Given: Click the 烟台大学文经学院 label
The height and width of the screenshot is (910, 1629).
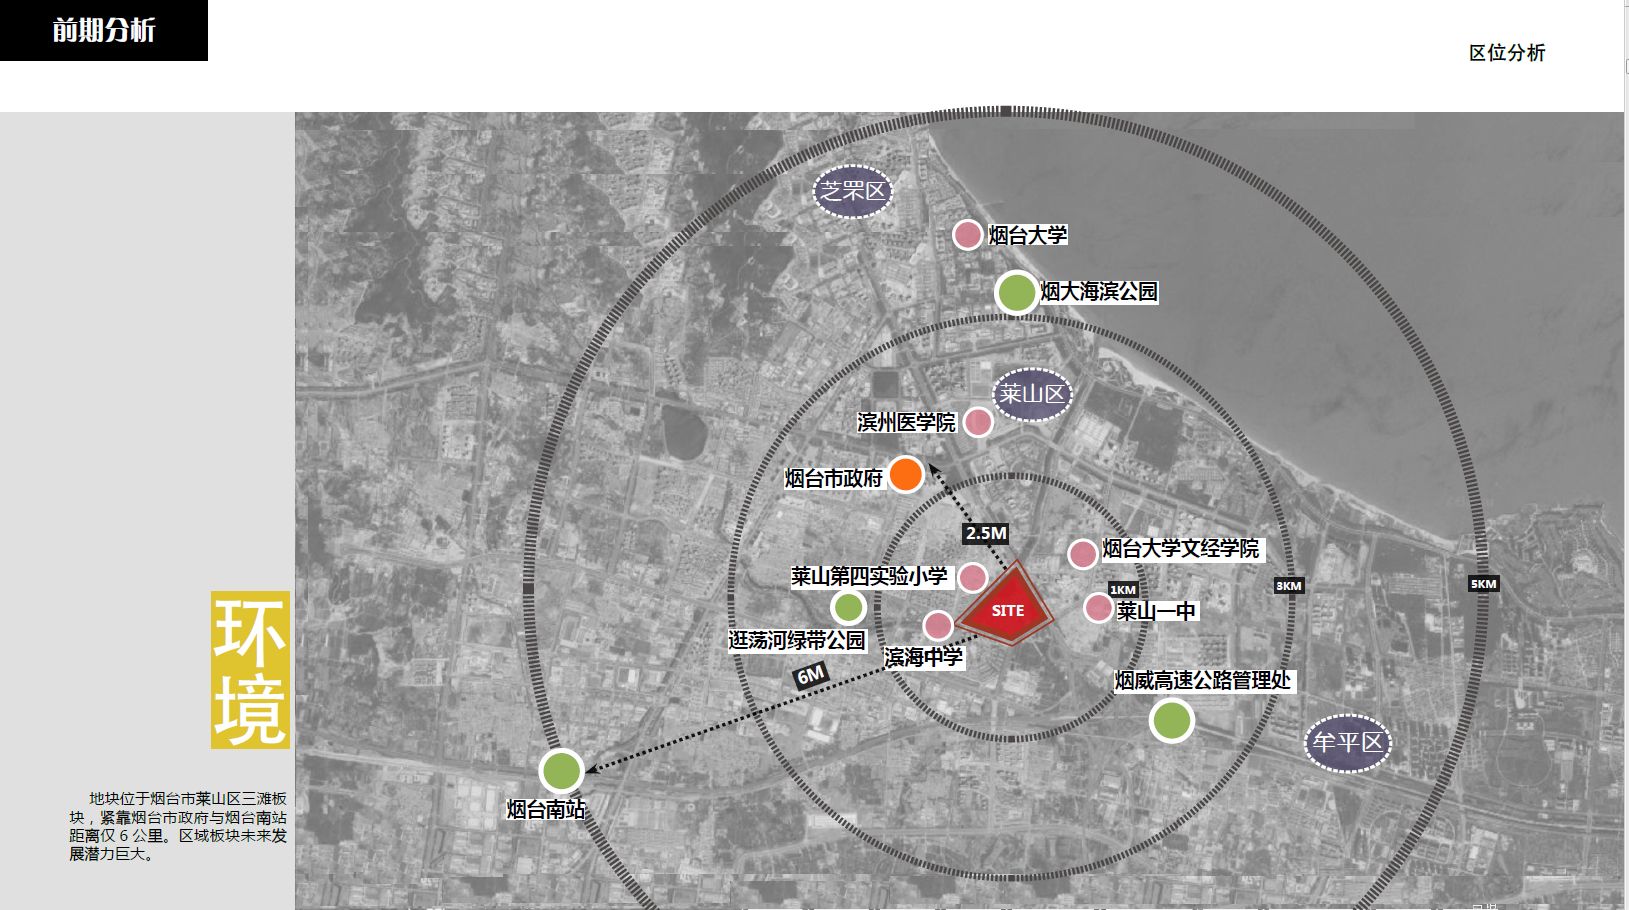Looking at the screenshot, I should [1181, 549].
